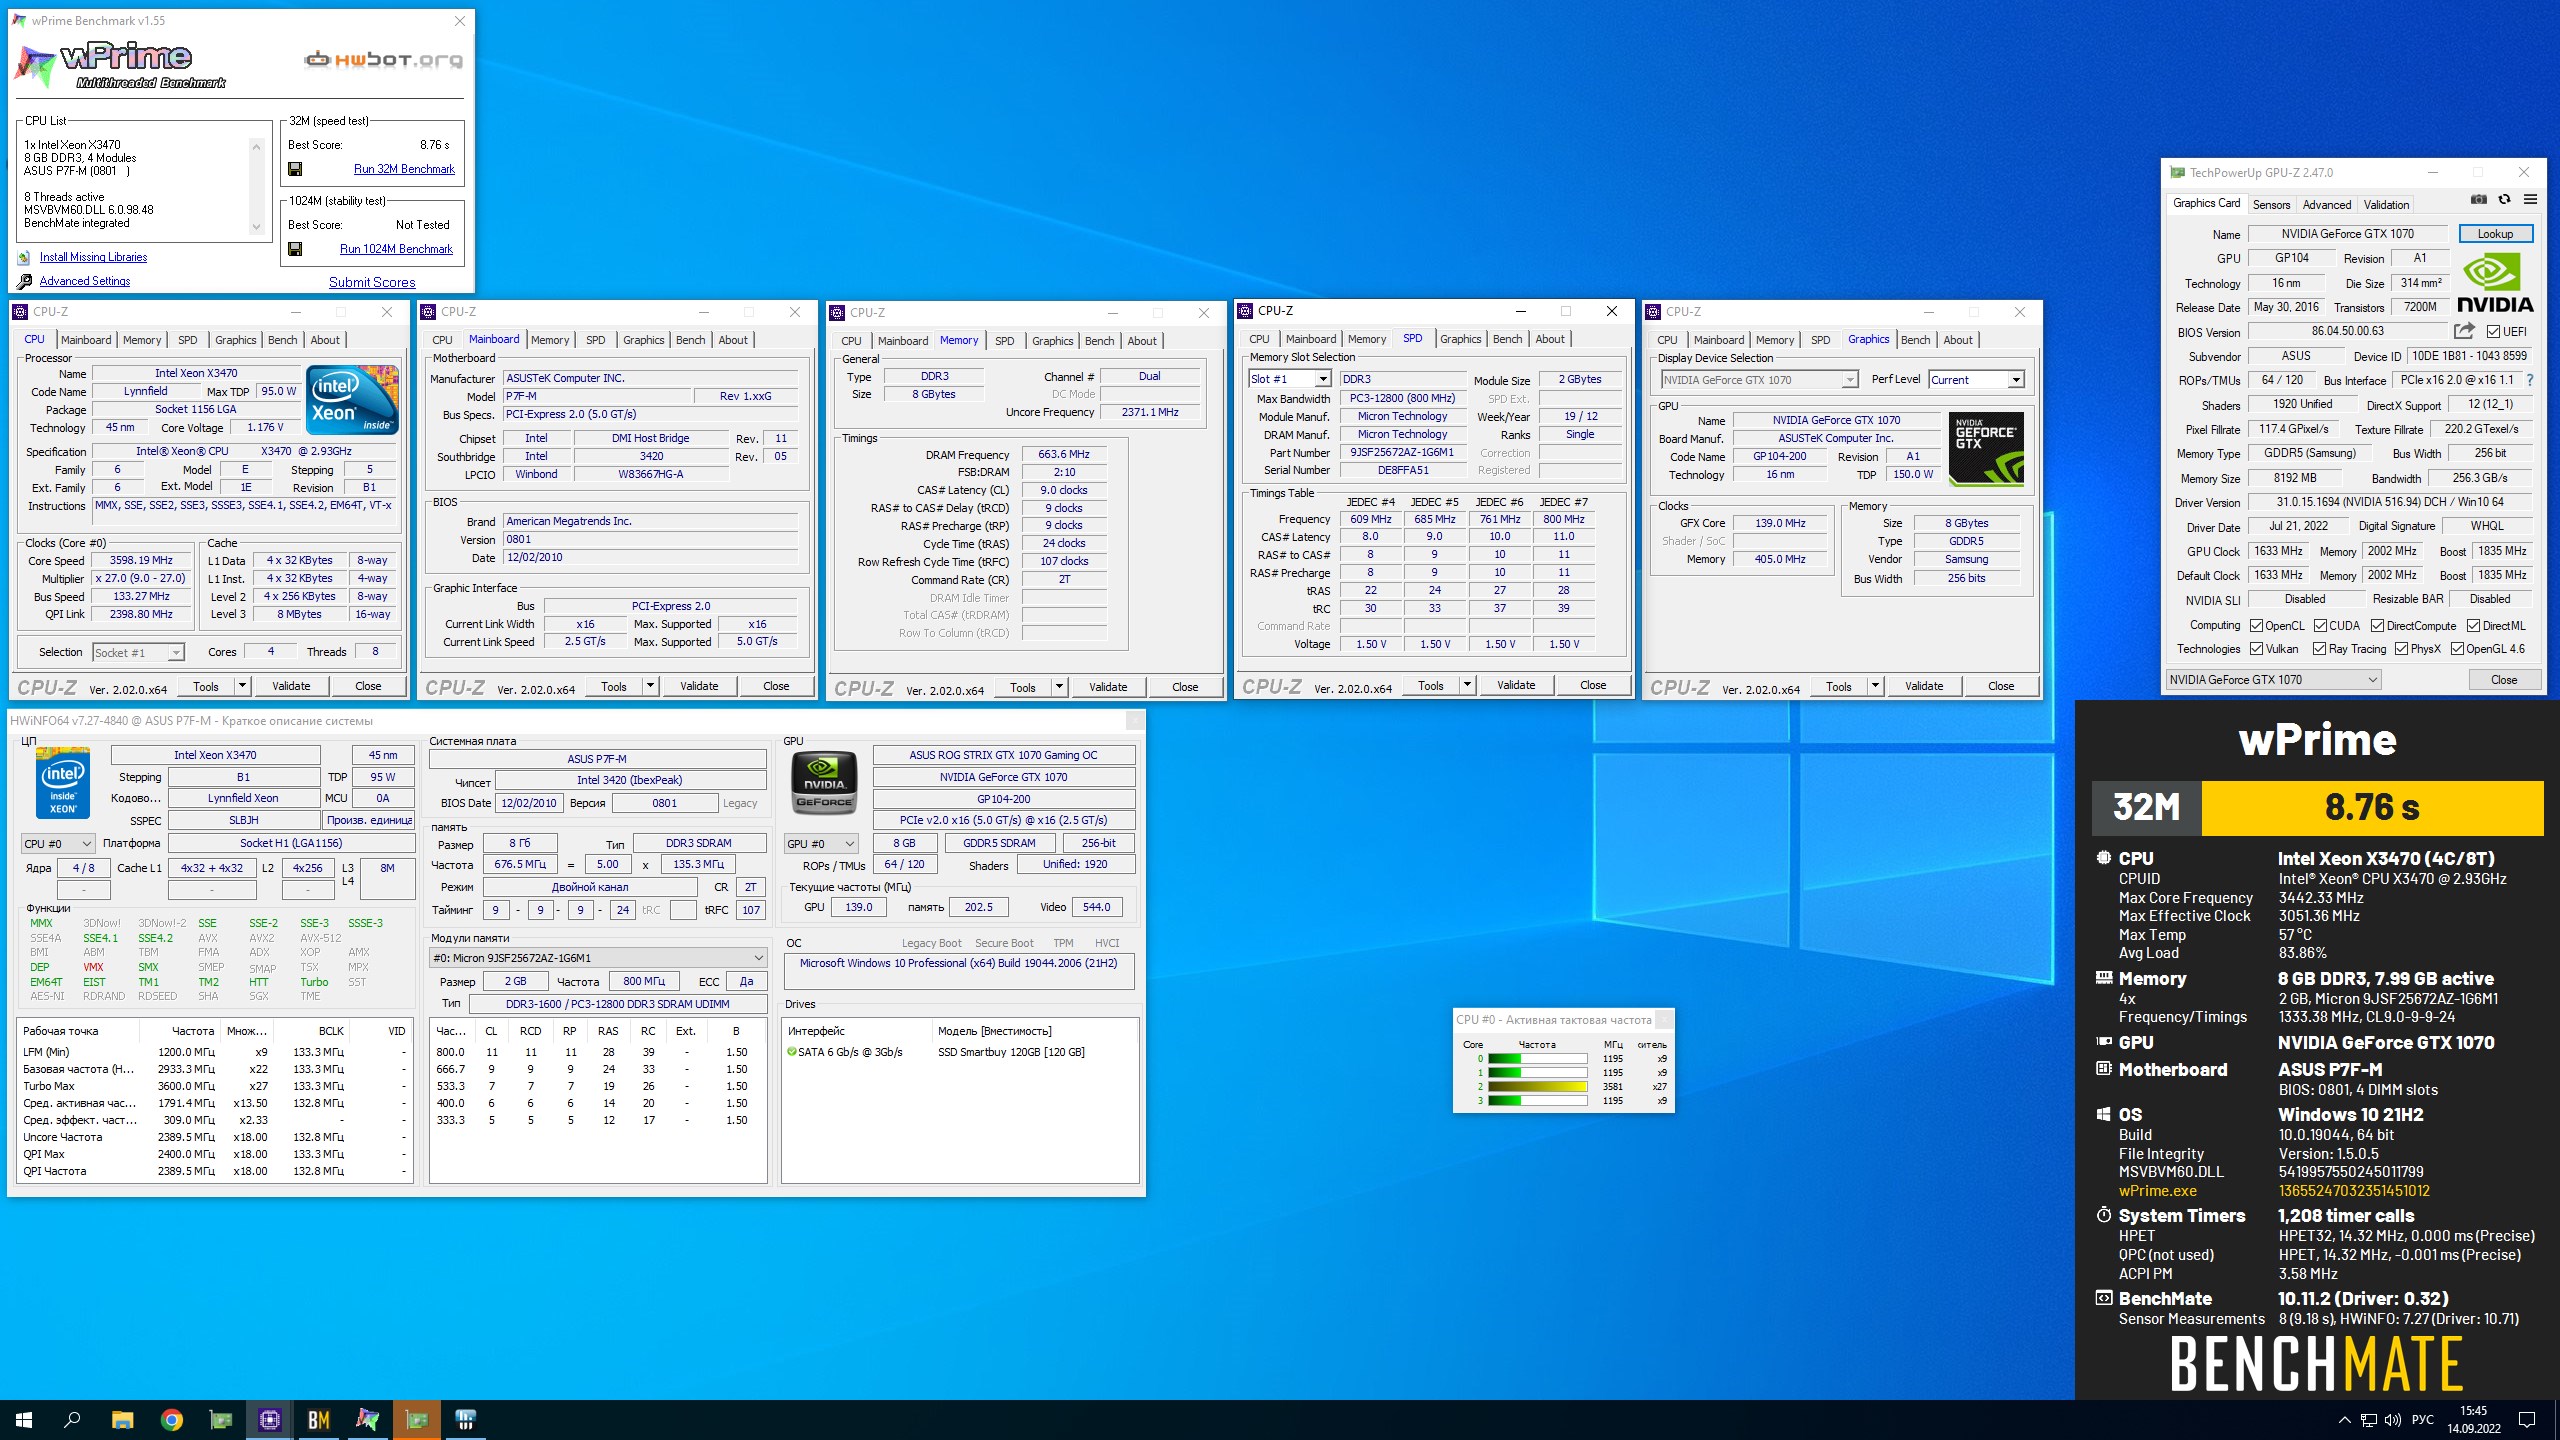This screenshot has width=2560, height=1440.
Task: Open Tools arrow in CPU-Z SPD window
Action: [x=1467, y=685]
